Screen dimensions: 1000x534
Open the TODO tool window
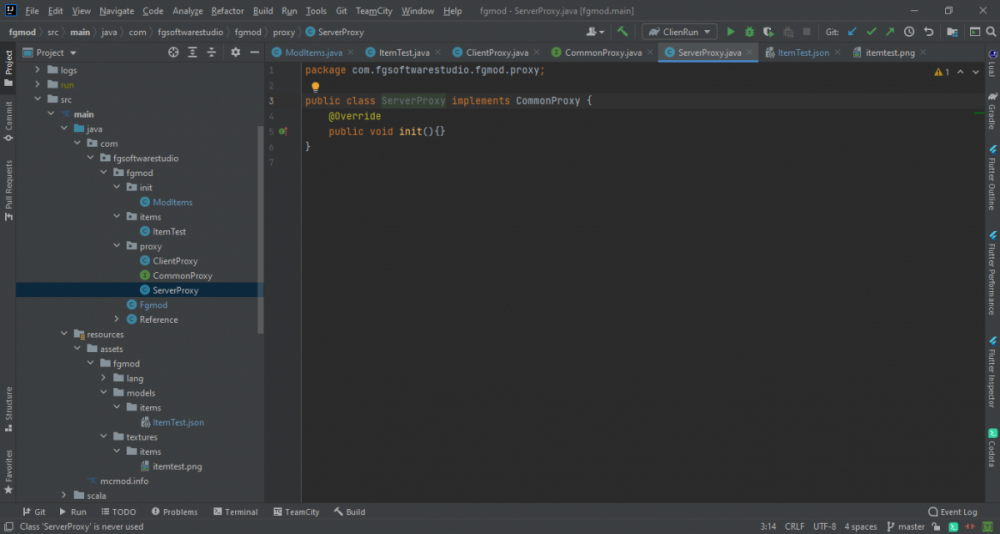click(117, 512)
